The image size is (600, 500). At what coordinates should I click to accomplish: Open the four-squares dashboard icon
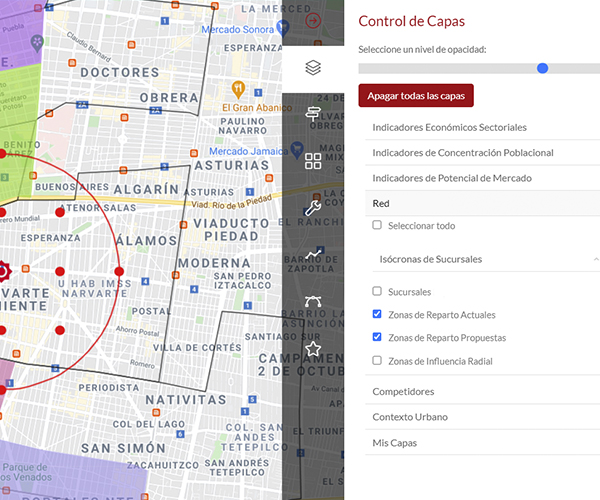tap(313, 161)
